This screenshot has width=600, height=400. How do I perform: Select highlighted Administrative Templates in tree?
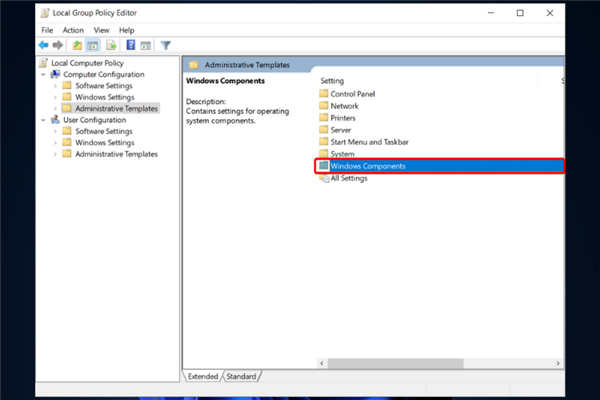(116, 109)
